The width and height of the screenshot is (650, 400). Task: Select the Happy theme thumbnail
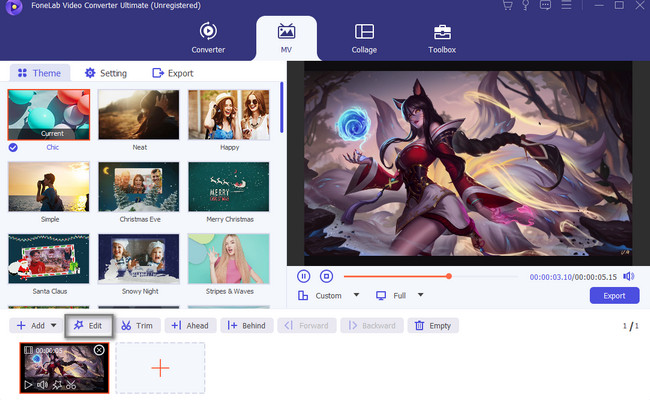[229, 115]
